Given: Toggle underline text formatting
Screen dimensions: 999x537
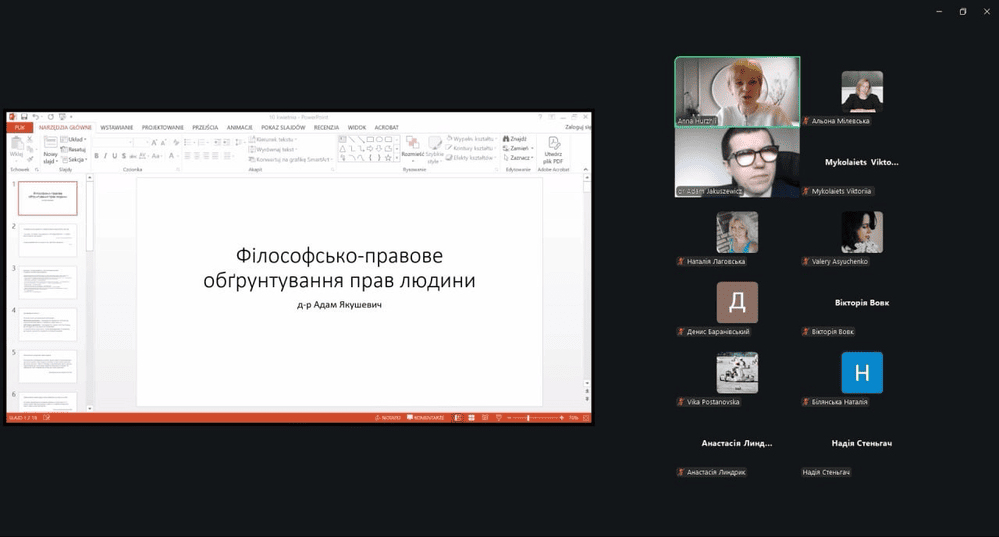Looking at the screenshot, I should 114,156.
